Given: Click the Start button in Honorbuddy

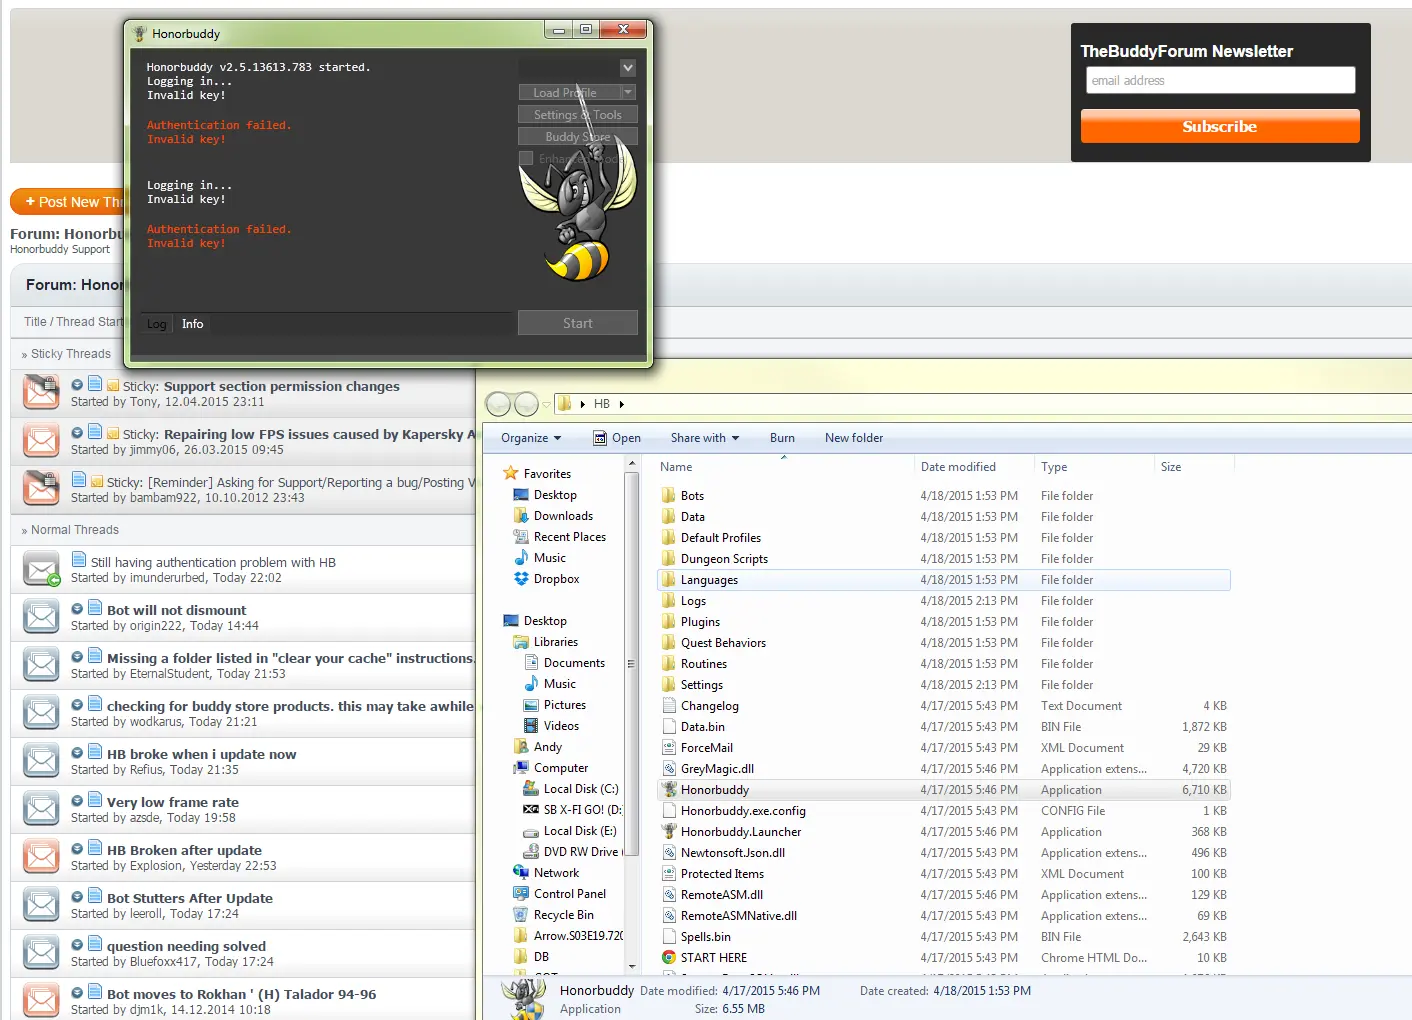Looking at the screenshot, I should (578, 323).
